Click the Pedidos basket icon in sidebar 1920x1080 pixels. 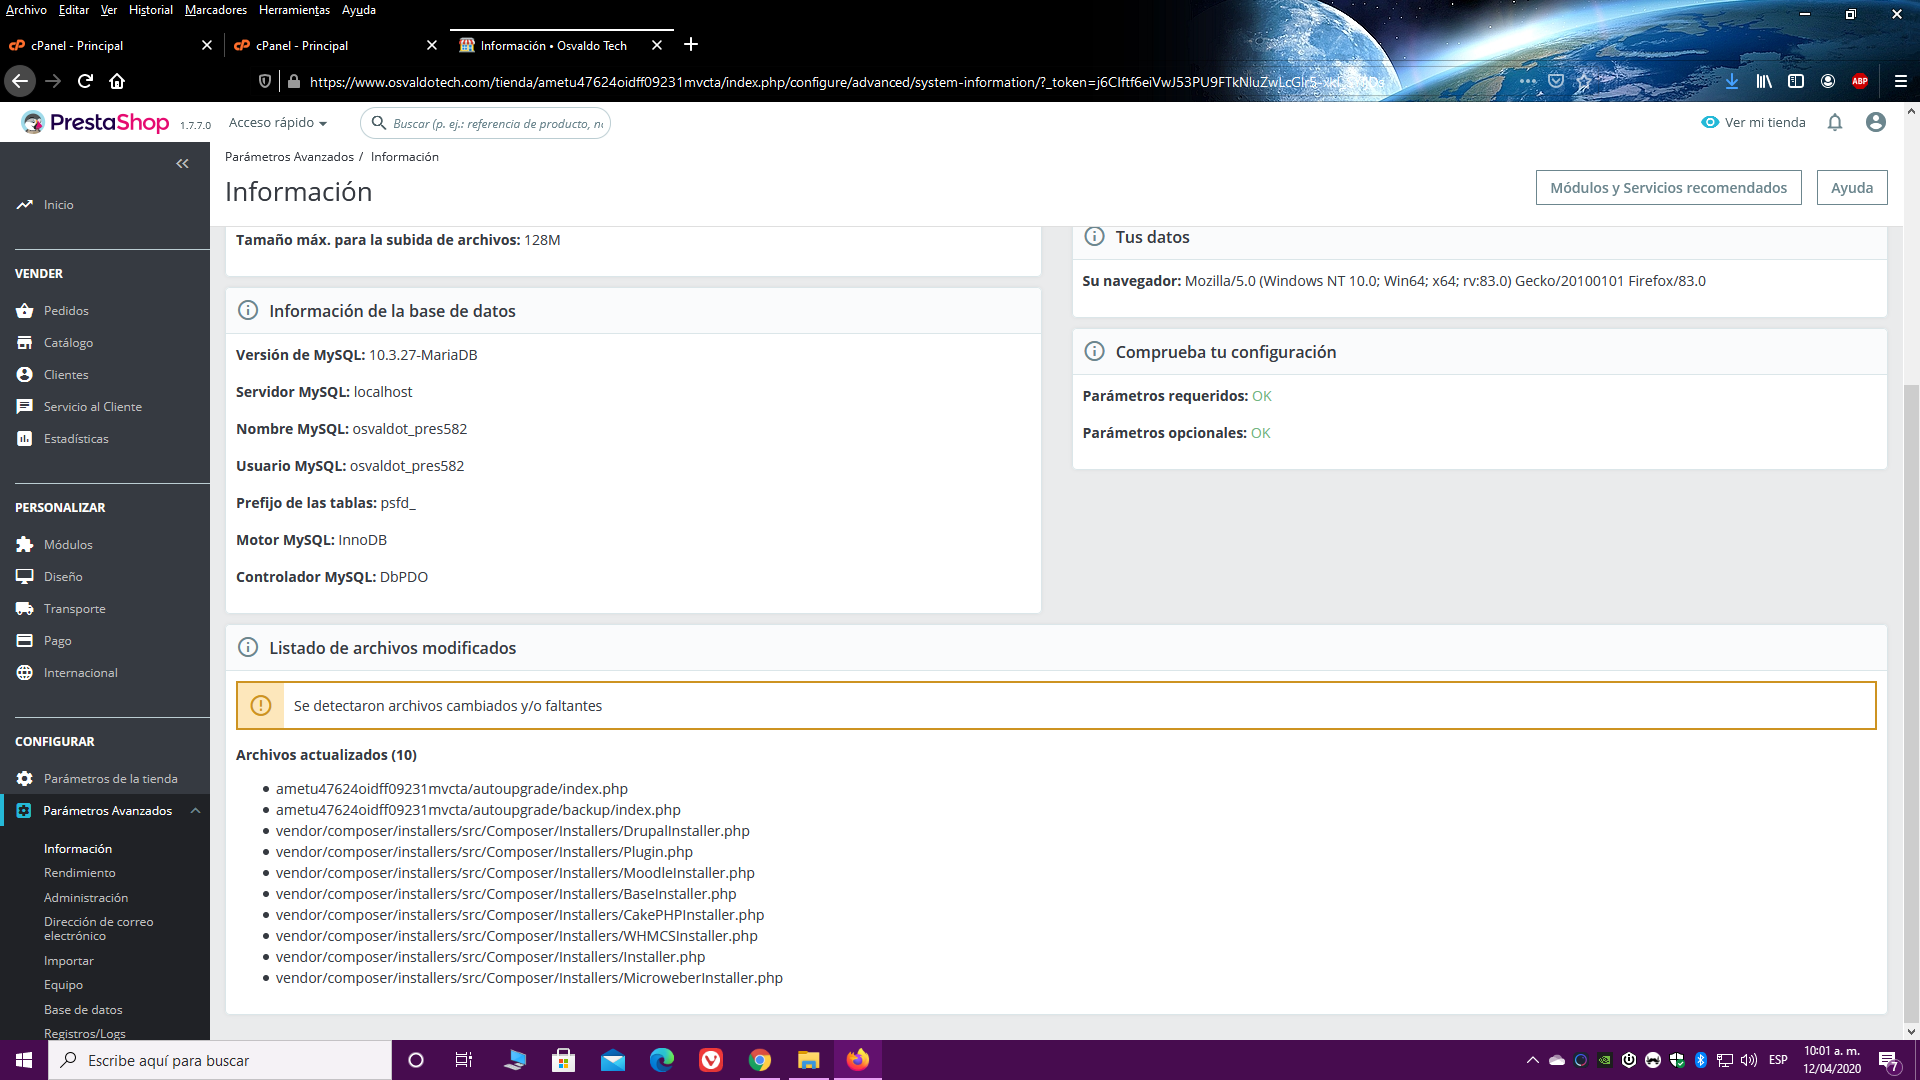pyautogui.click(x=25, y=311)
